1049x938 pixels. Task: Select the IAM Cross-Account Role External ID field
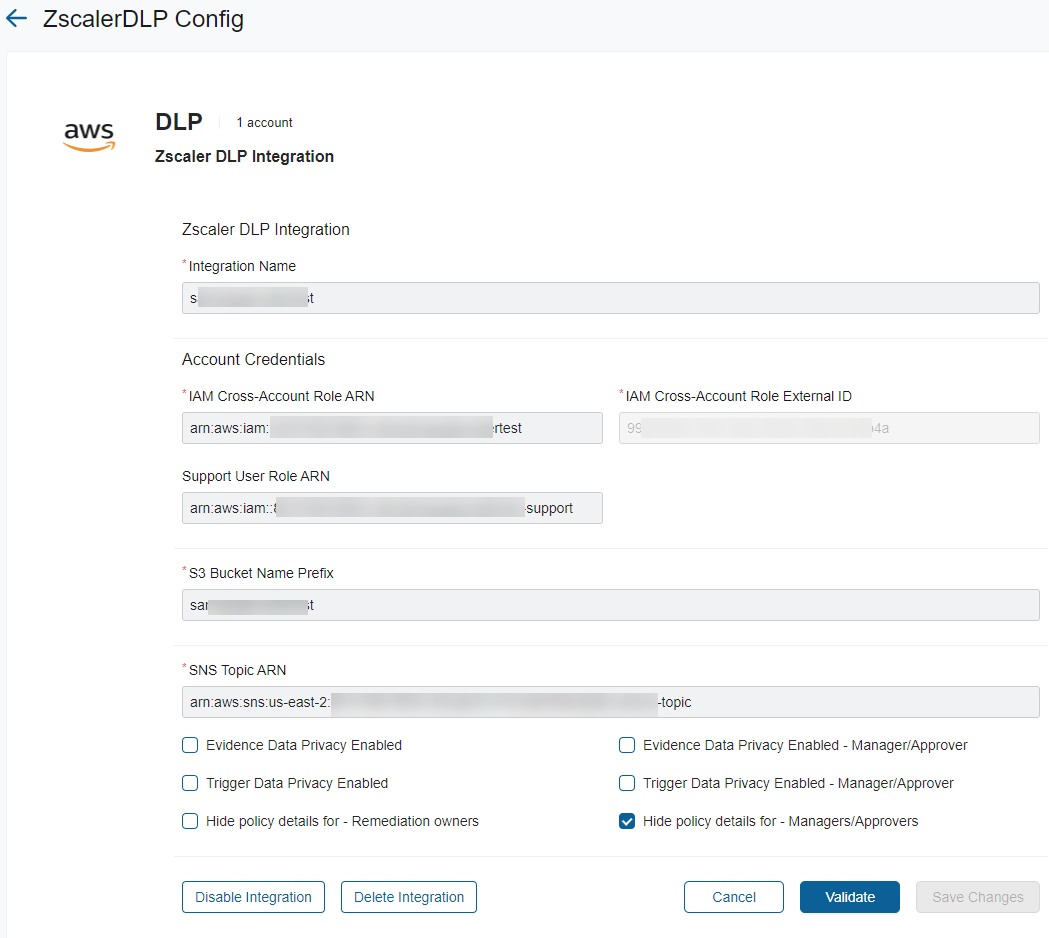(829, 428)
